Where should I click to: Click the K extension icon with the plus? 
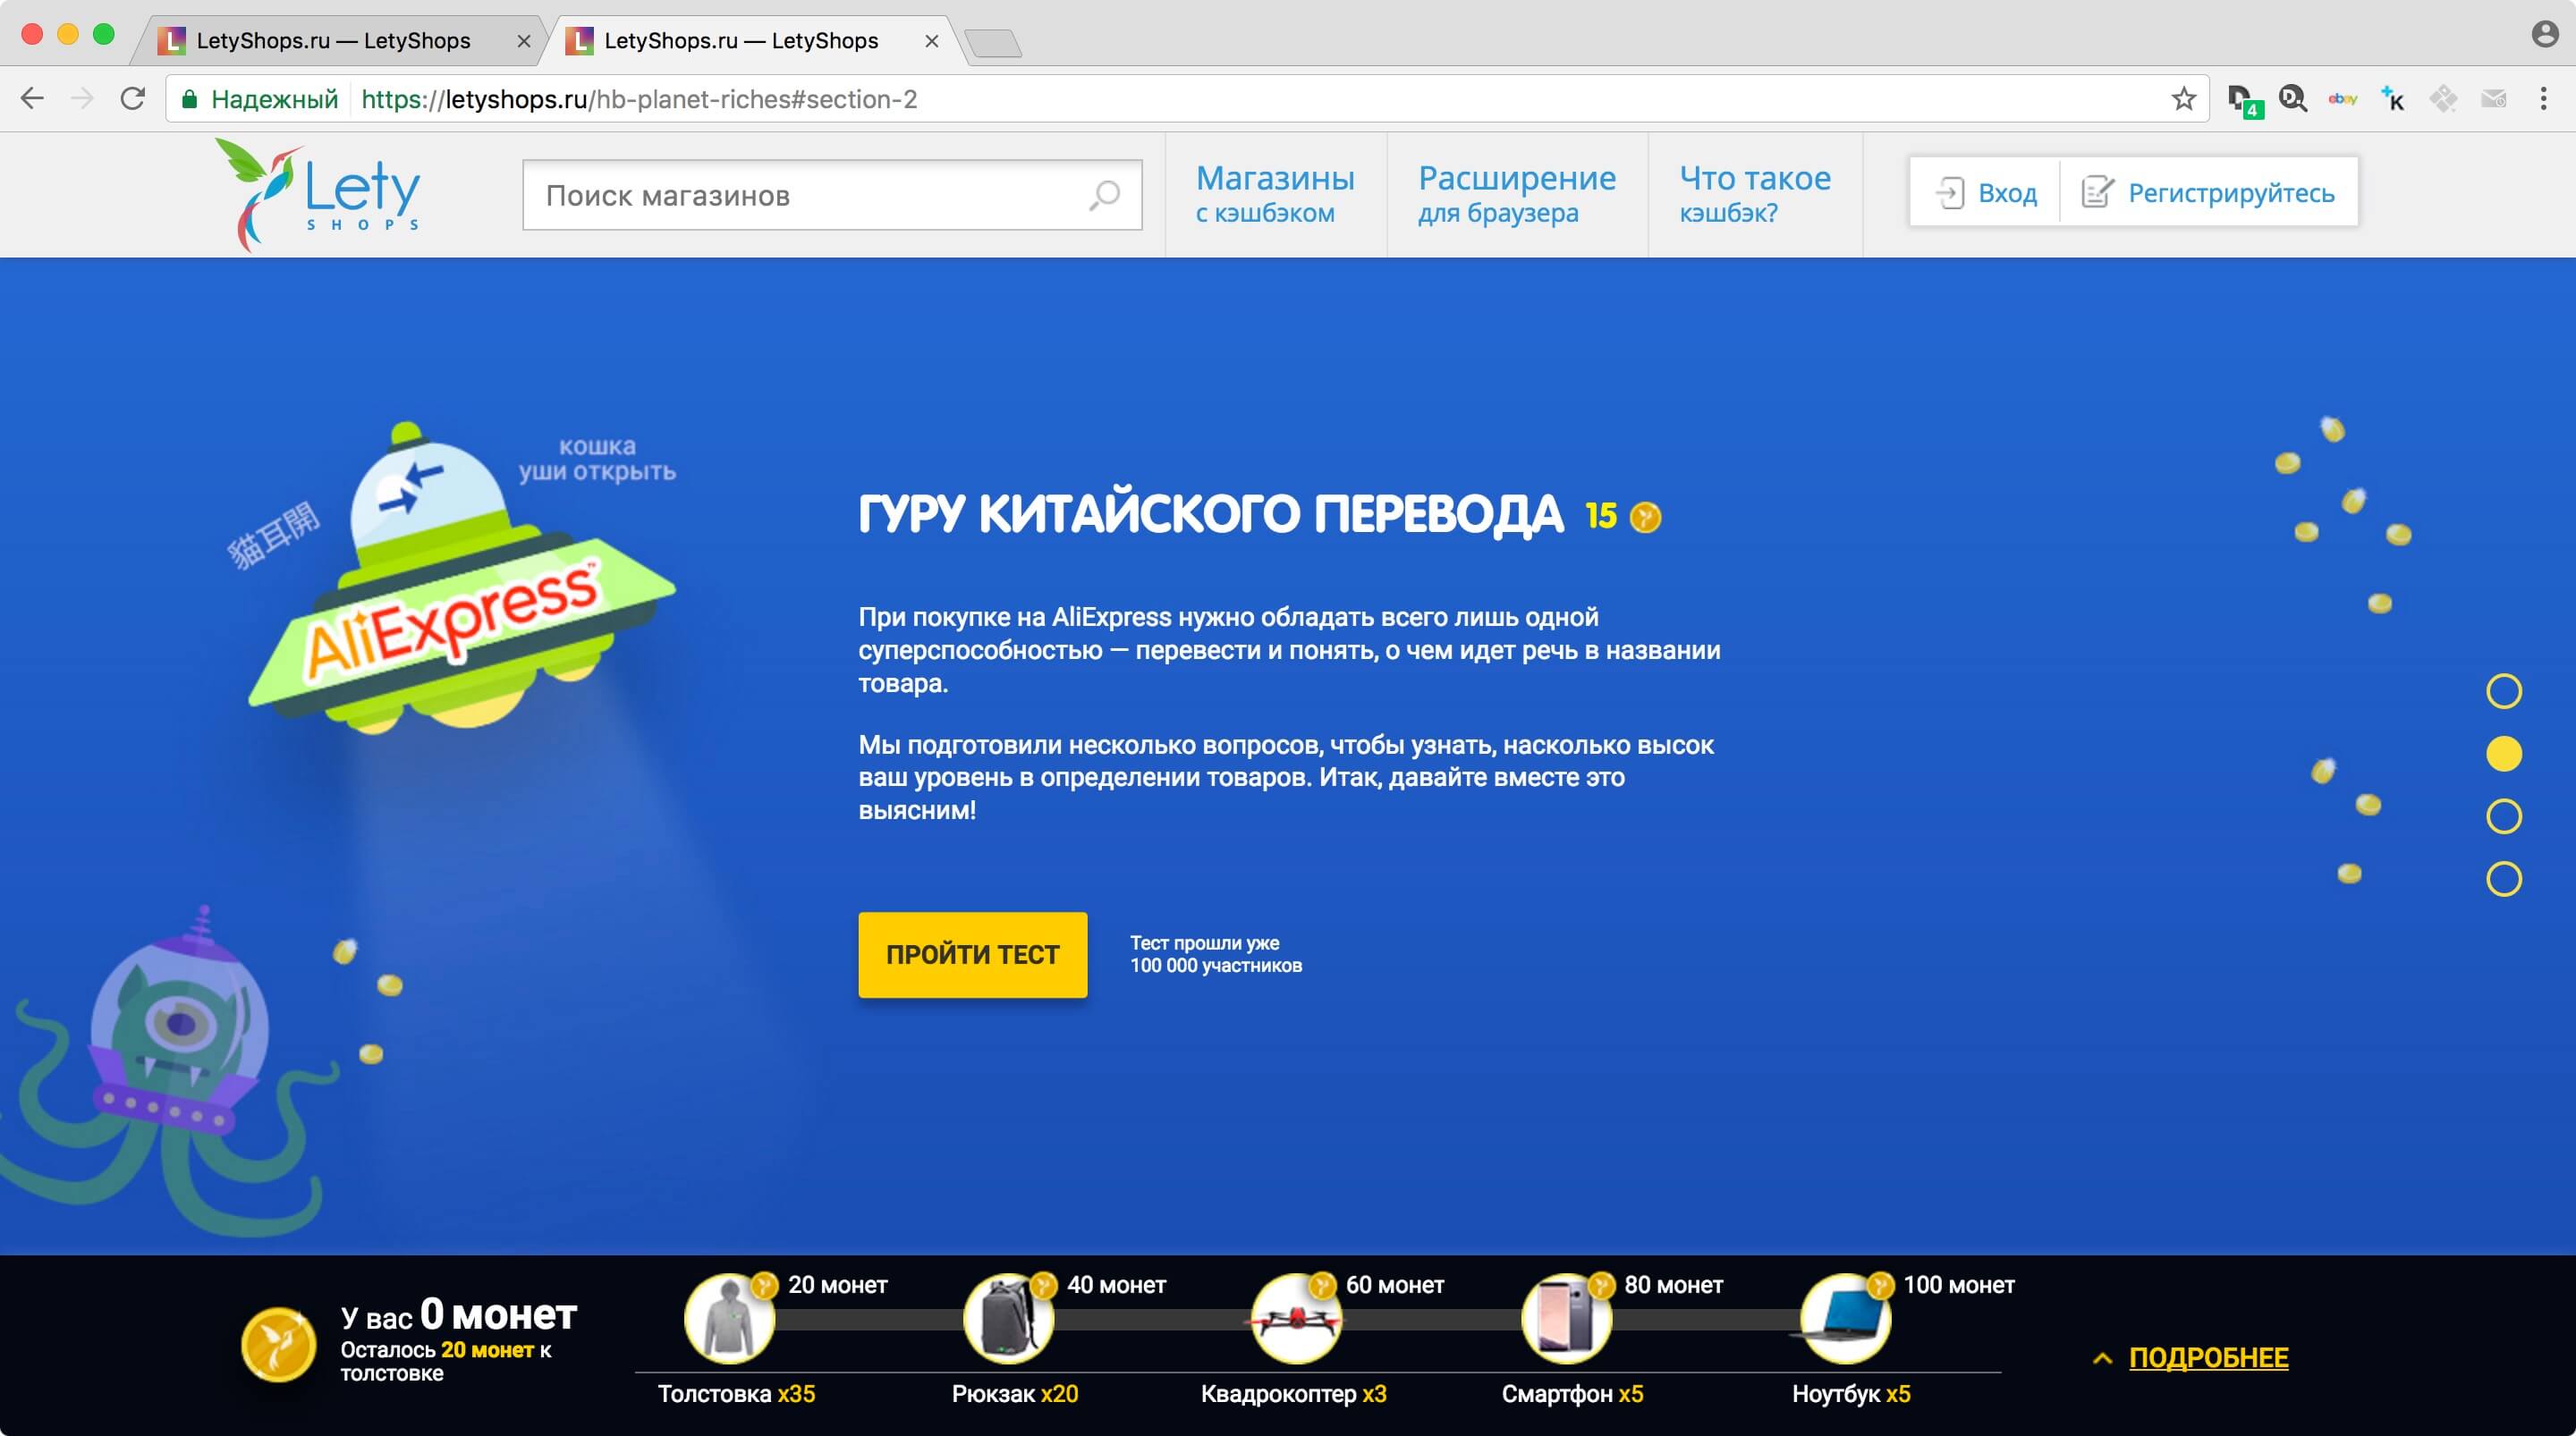2392,98
